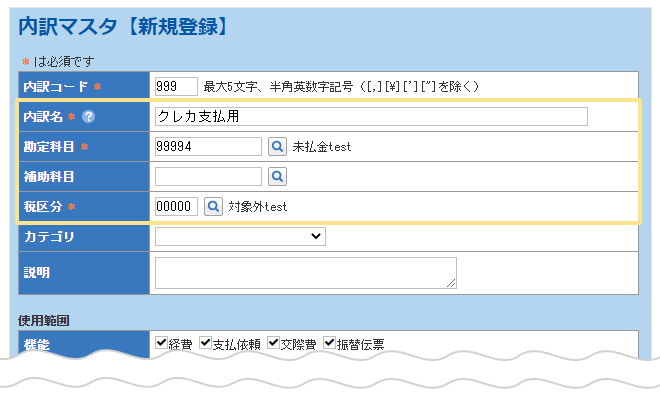This screenshot has height=399, width=660.
Task: Select the 勘定科目 code field 99994
Action: [x=208, y=146]
